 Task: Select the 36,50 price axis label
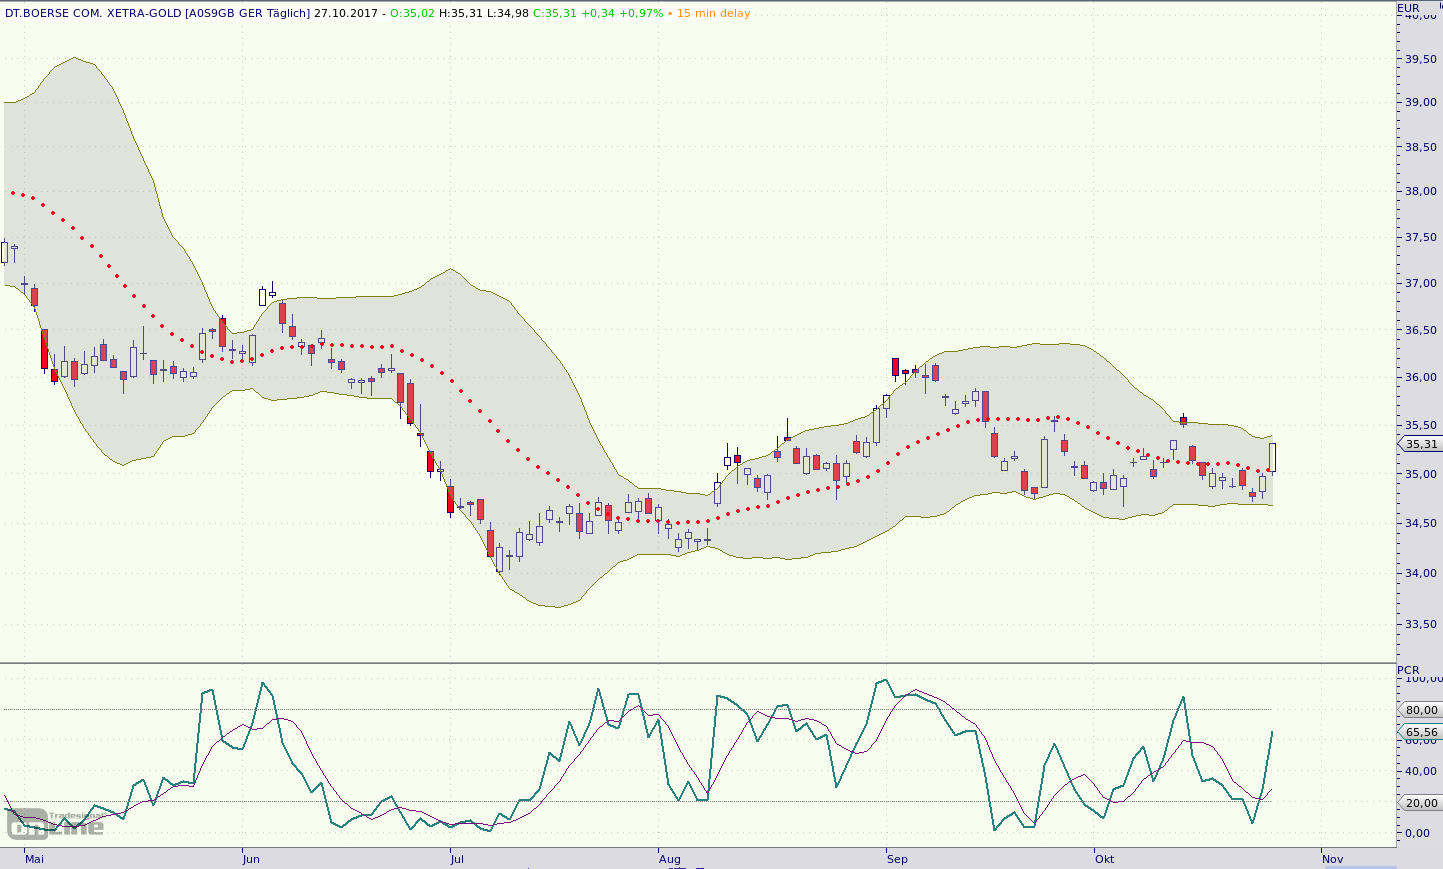coord(1421,330)
